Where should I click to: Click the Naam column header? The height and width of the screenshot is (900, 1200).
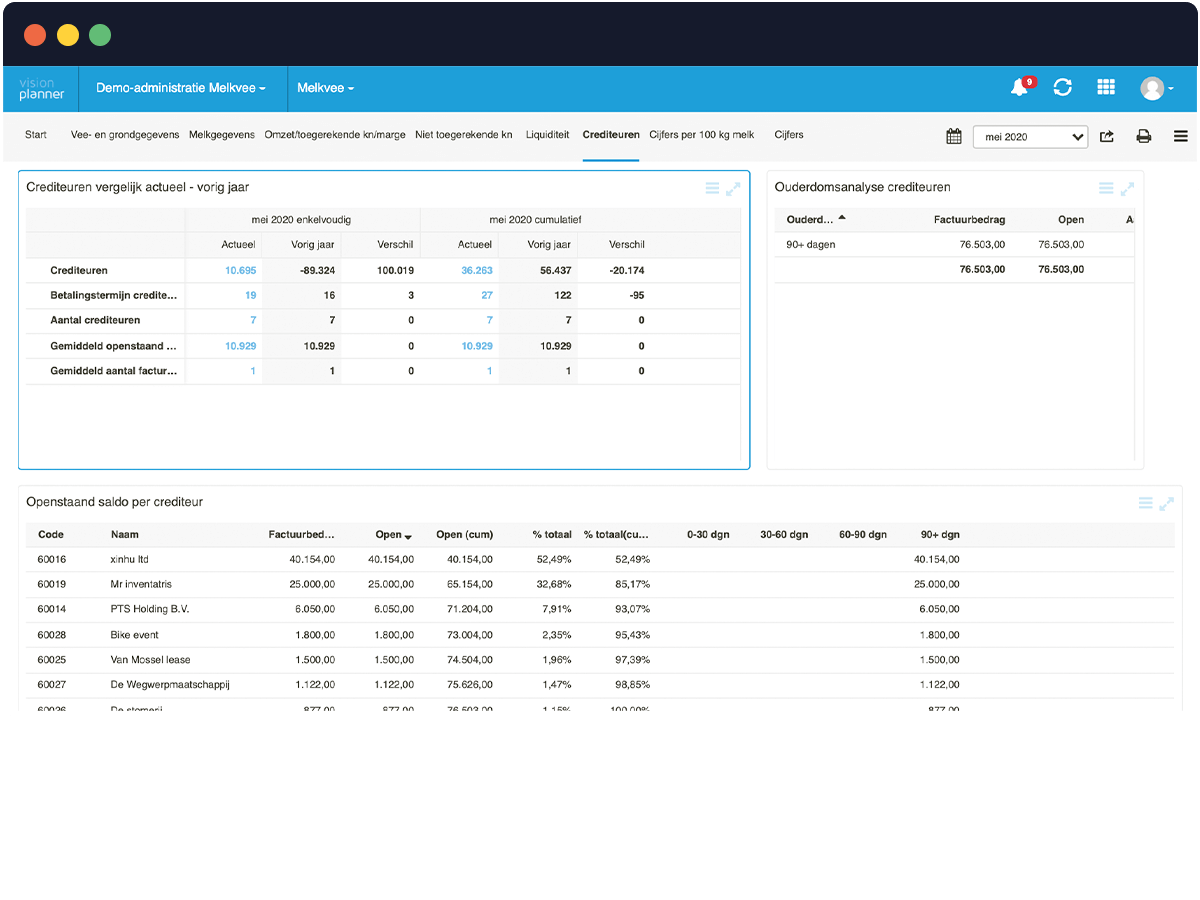[125, 535]
